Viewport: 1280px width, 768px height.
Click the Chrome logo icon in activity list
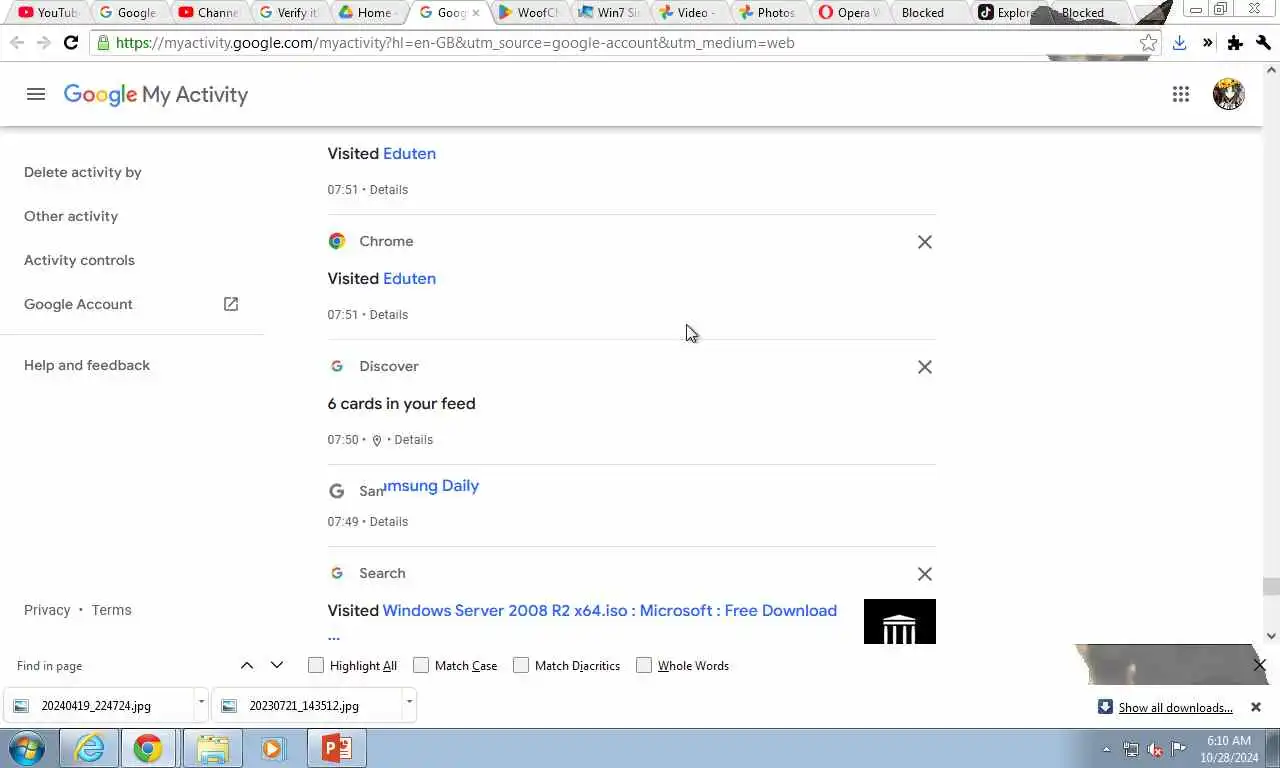[337, 241]
